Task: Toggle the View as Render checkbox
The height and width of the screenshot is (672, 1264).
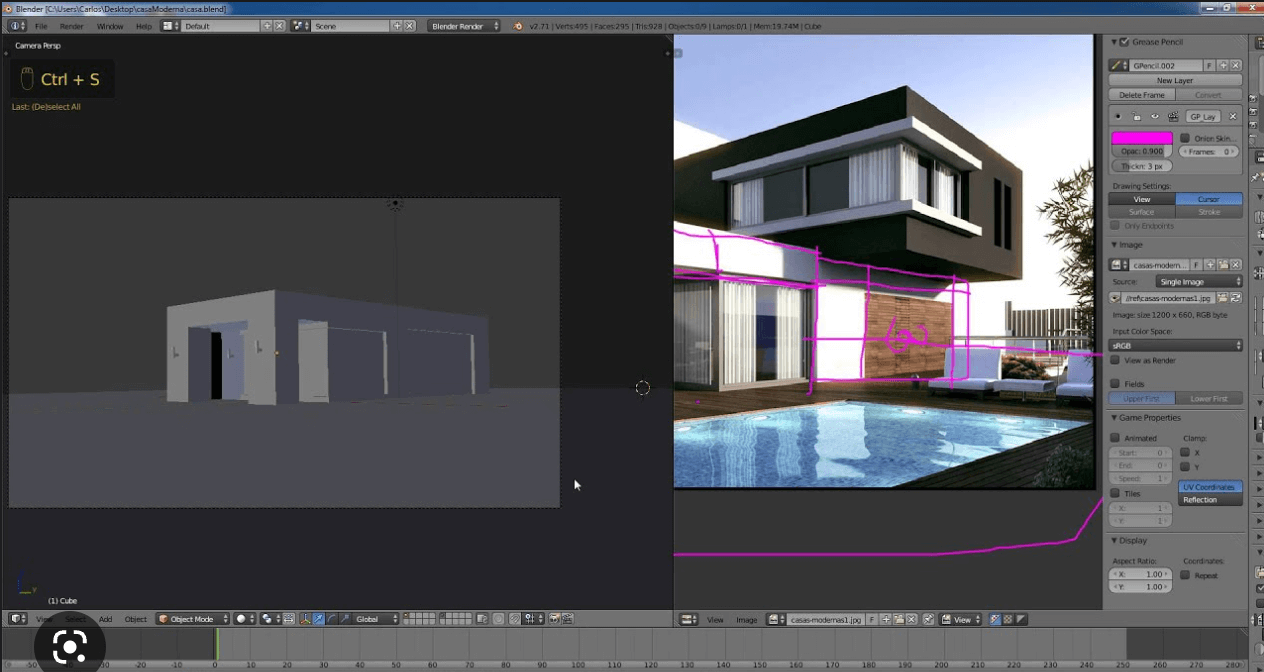Action: (1115, 360)
